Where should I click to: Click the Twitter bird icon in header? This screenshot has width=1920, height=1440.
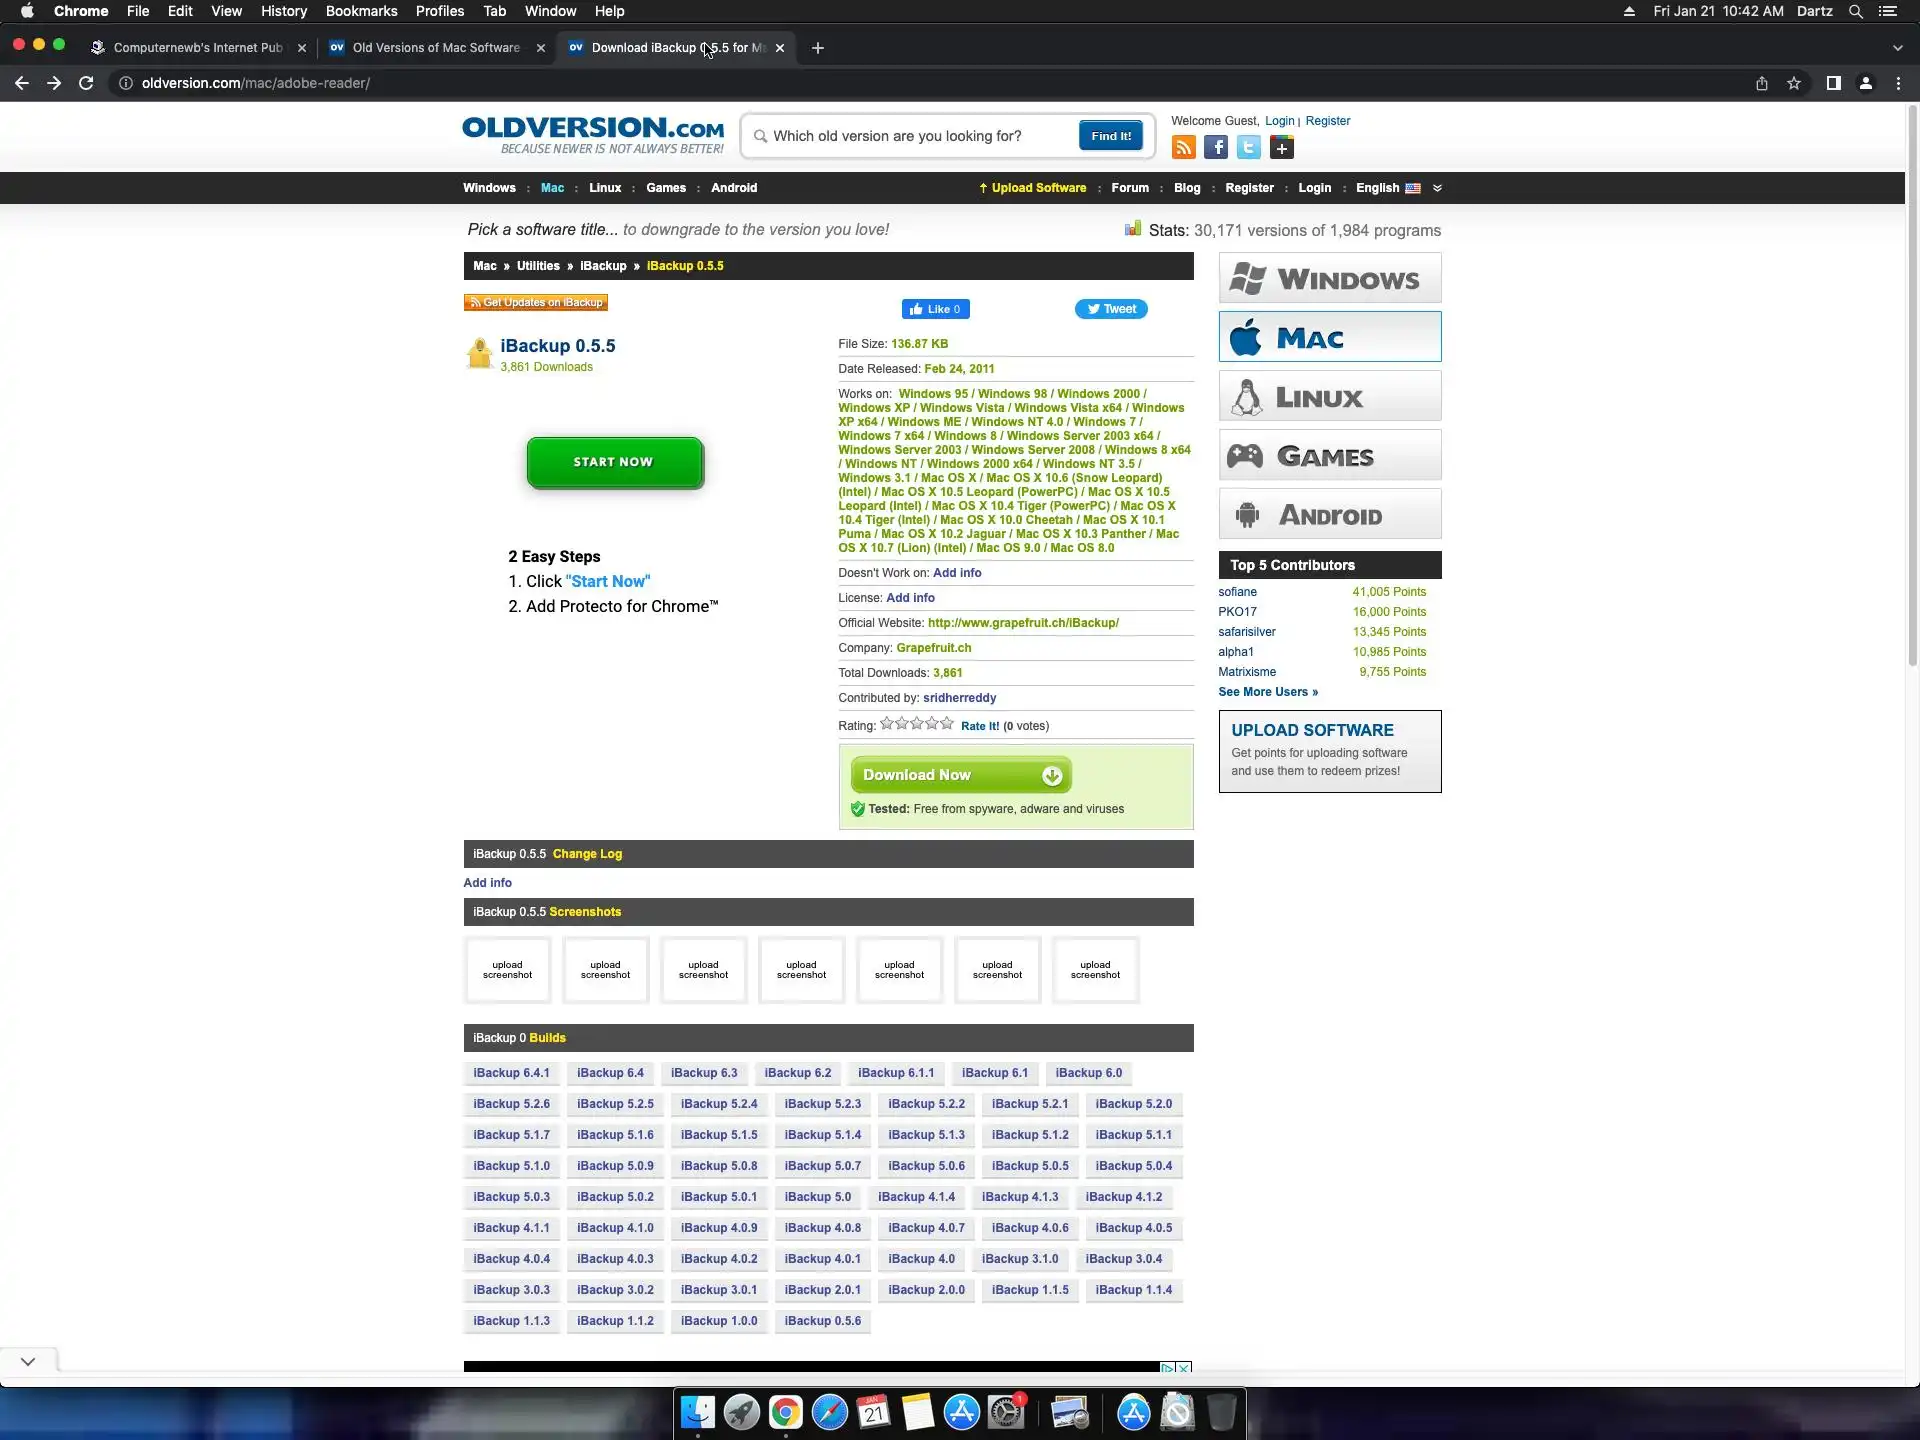pos(1249,148)
